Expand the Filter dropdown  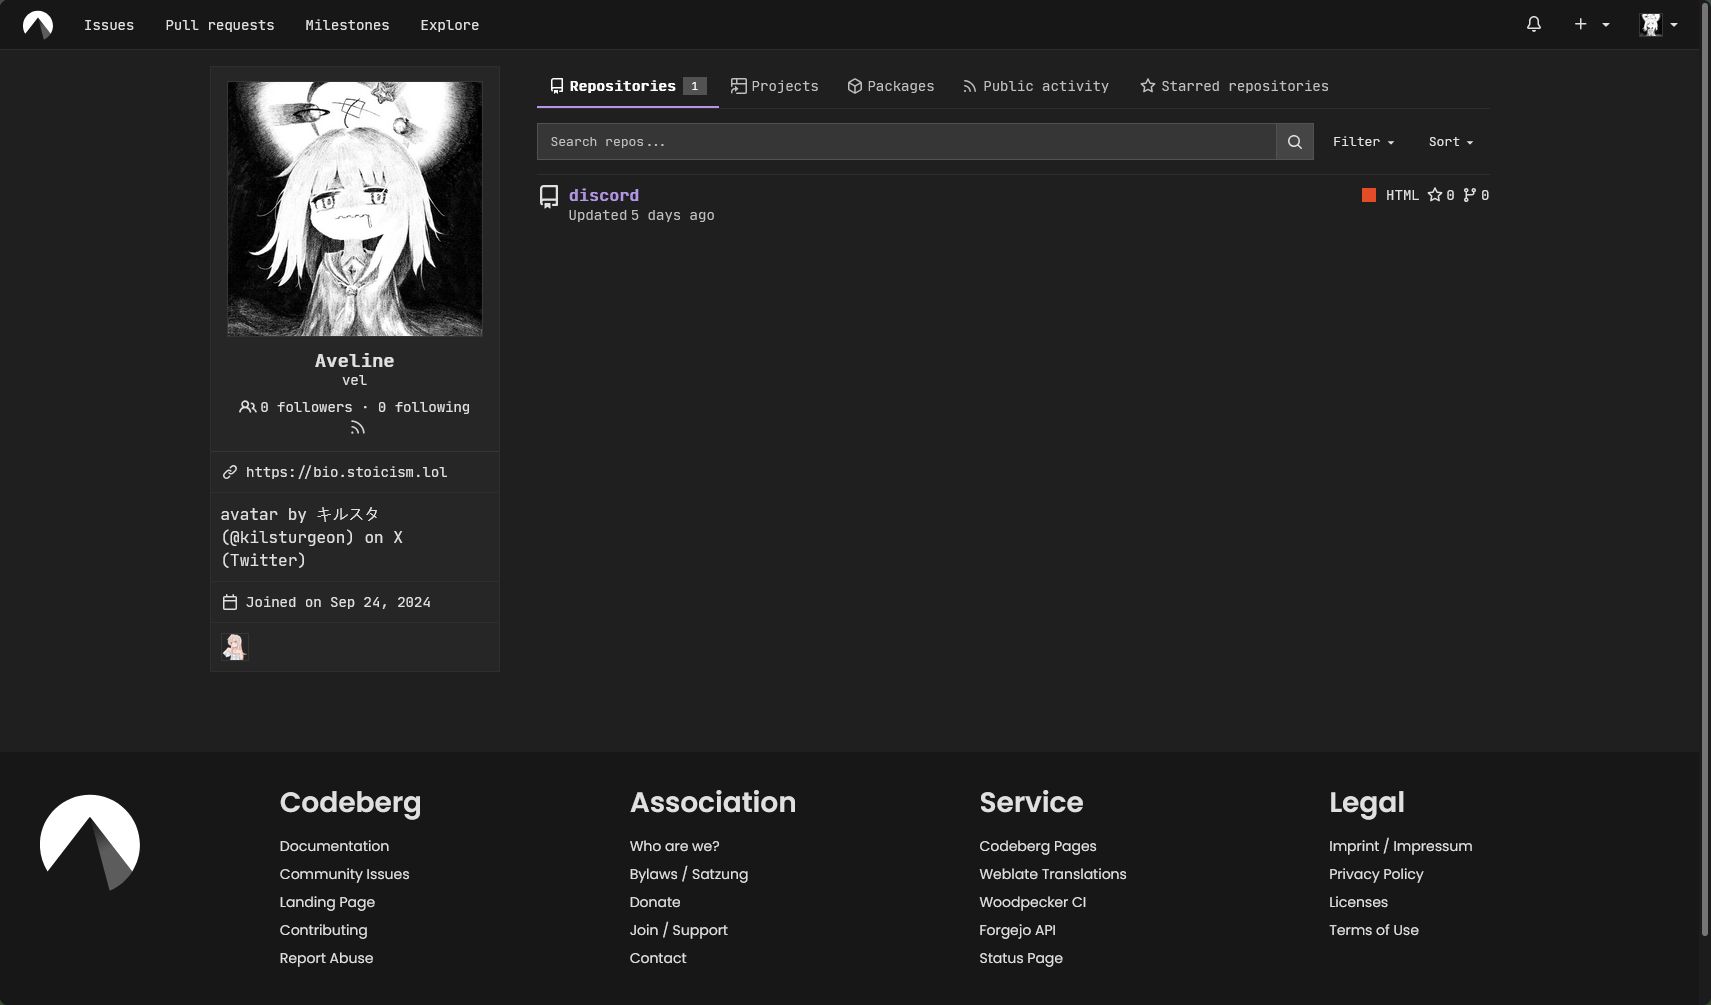point(1363,142)
